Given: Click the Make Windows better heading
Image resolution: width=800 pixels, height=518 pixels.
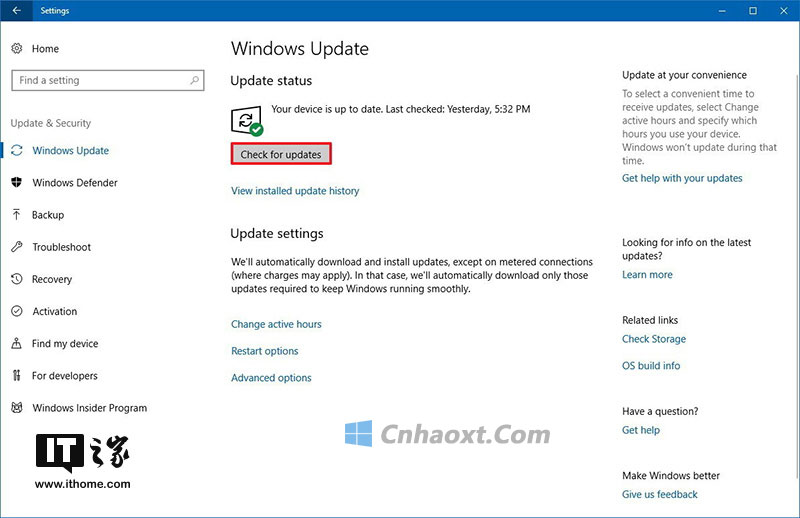Looking at the screenshot, I should point(670,476).
